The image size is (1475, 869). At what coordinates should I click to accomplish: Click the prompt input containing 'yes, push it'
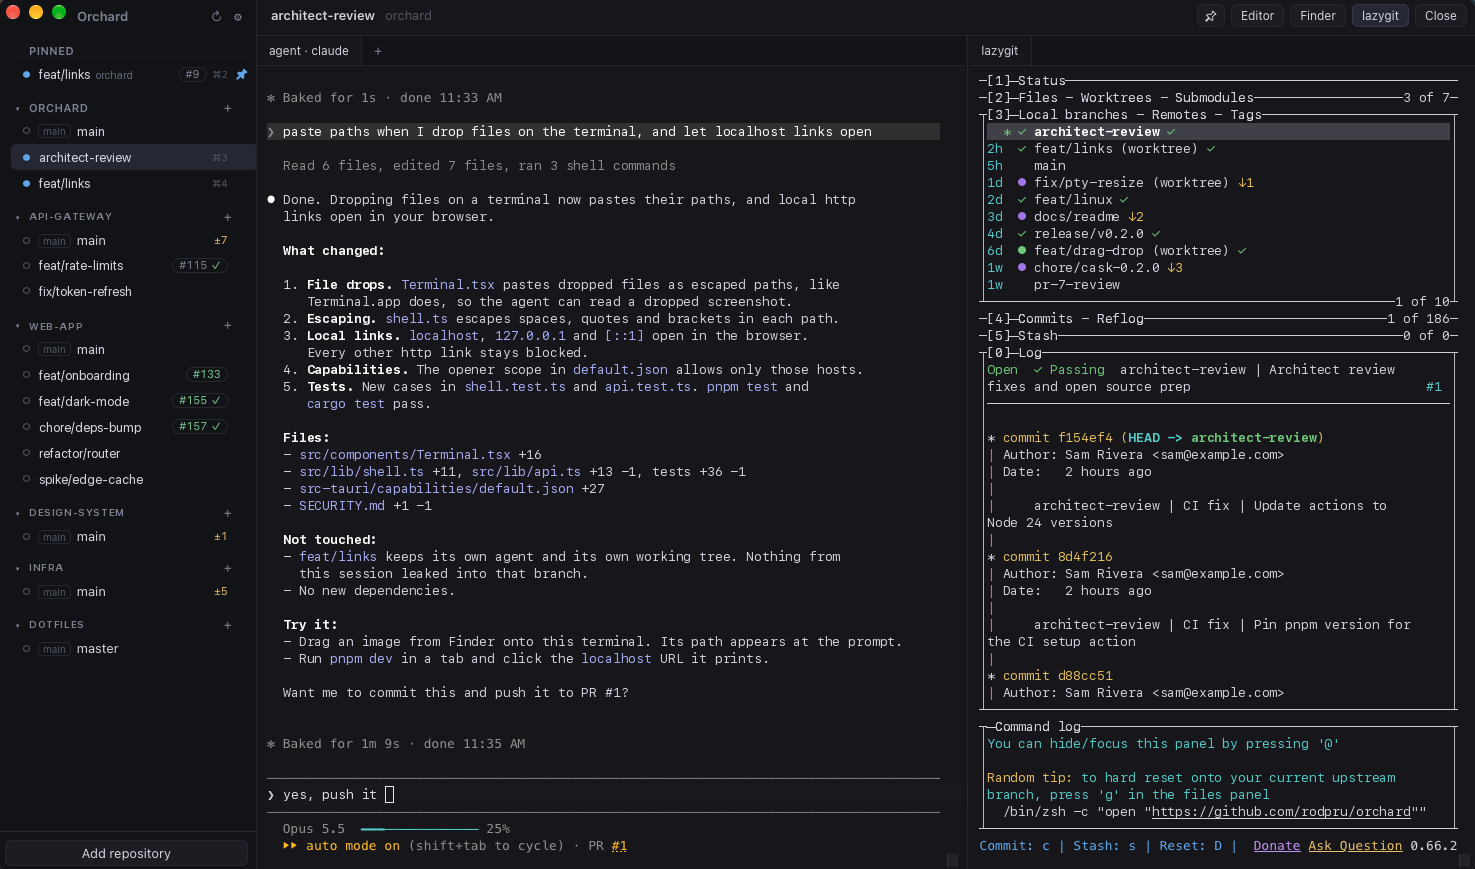pos(604,795)
